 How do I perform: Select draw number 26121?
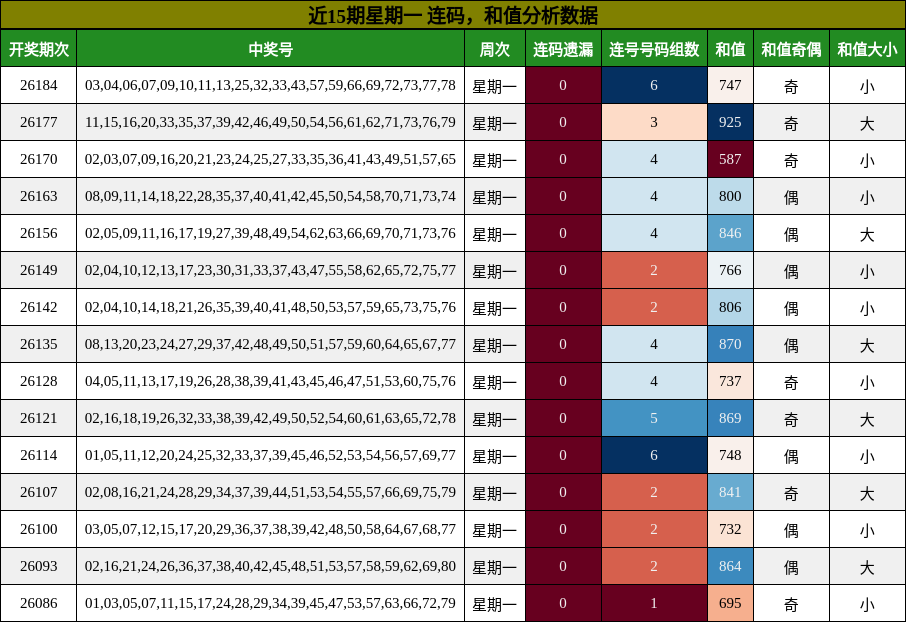click(x=39, y=419)
